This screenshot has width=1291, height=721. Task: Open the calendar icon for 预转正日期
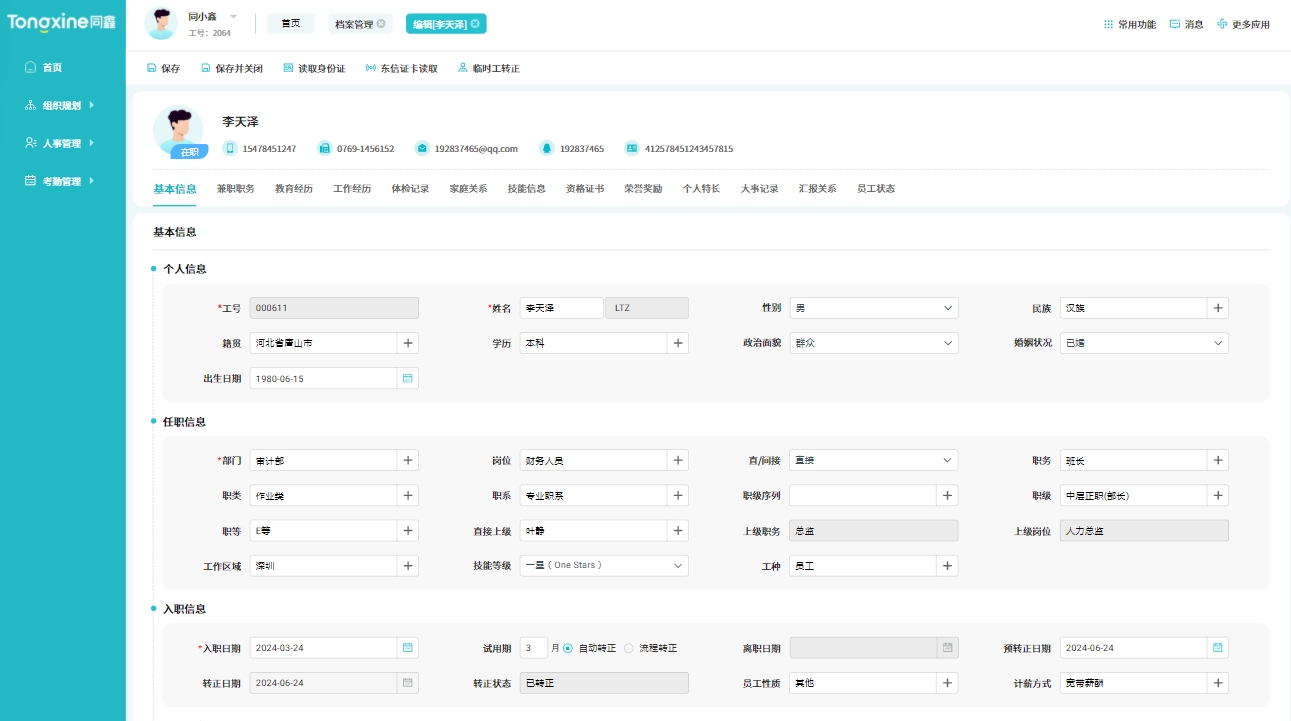1218,648
